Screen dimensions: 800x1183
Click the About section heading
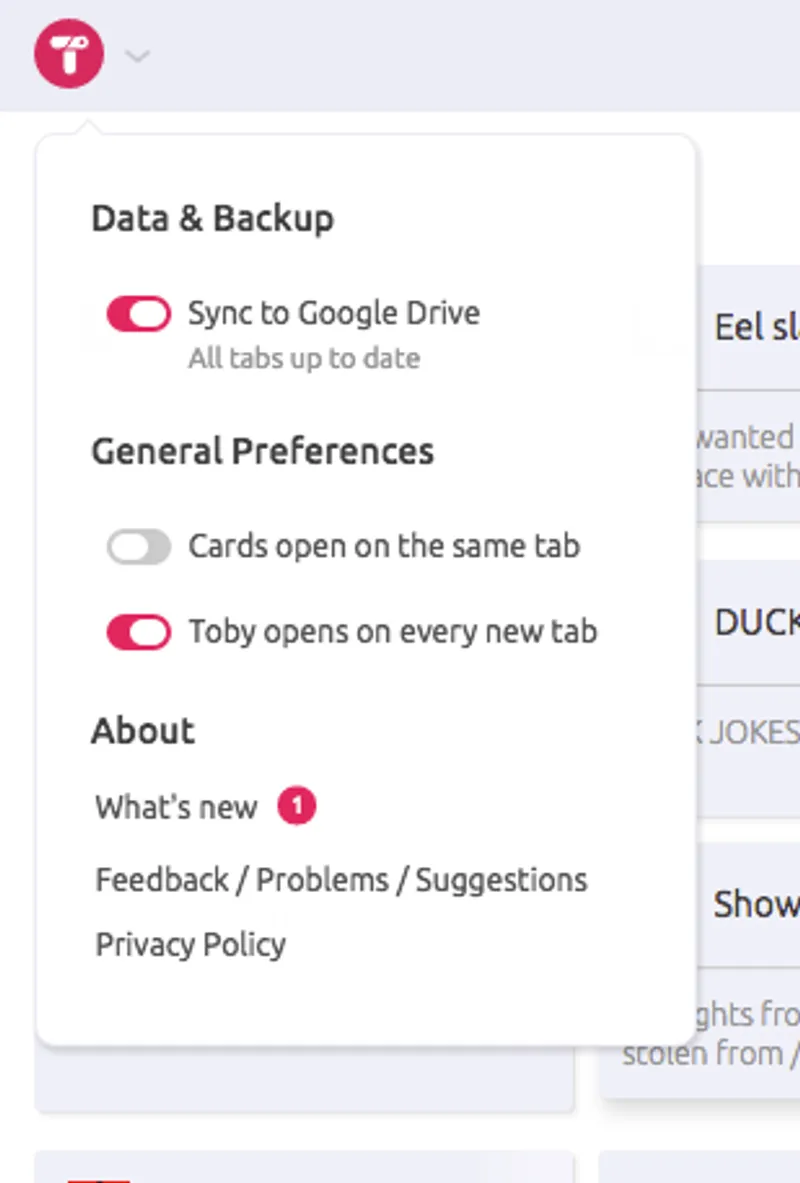(143, 731)
